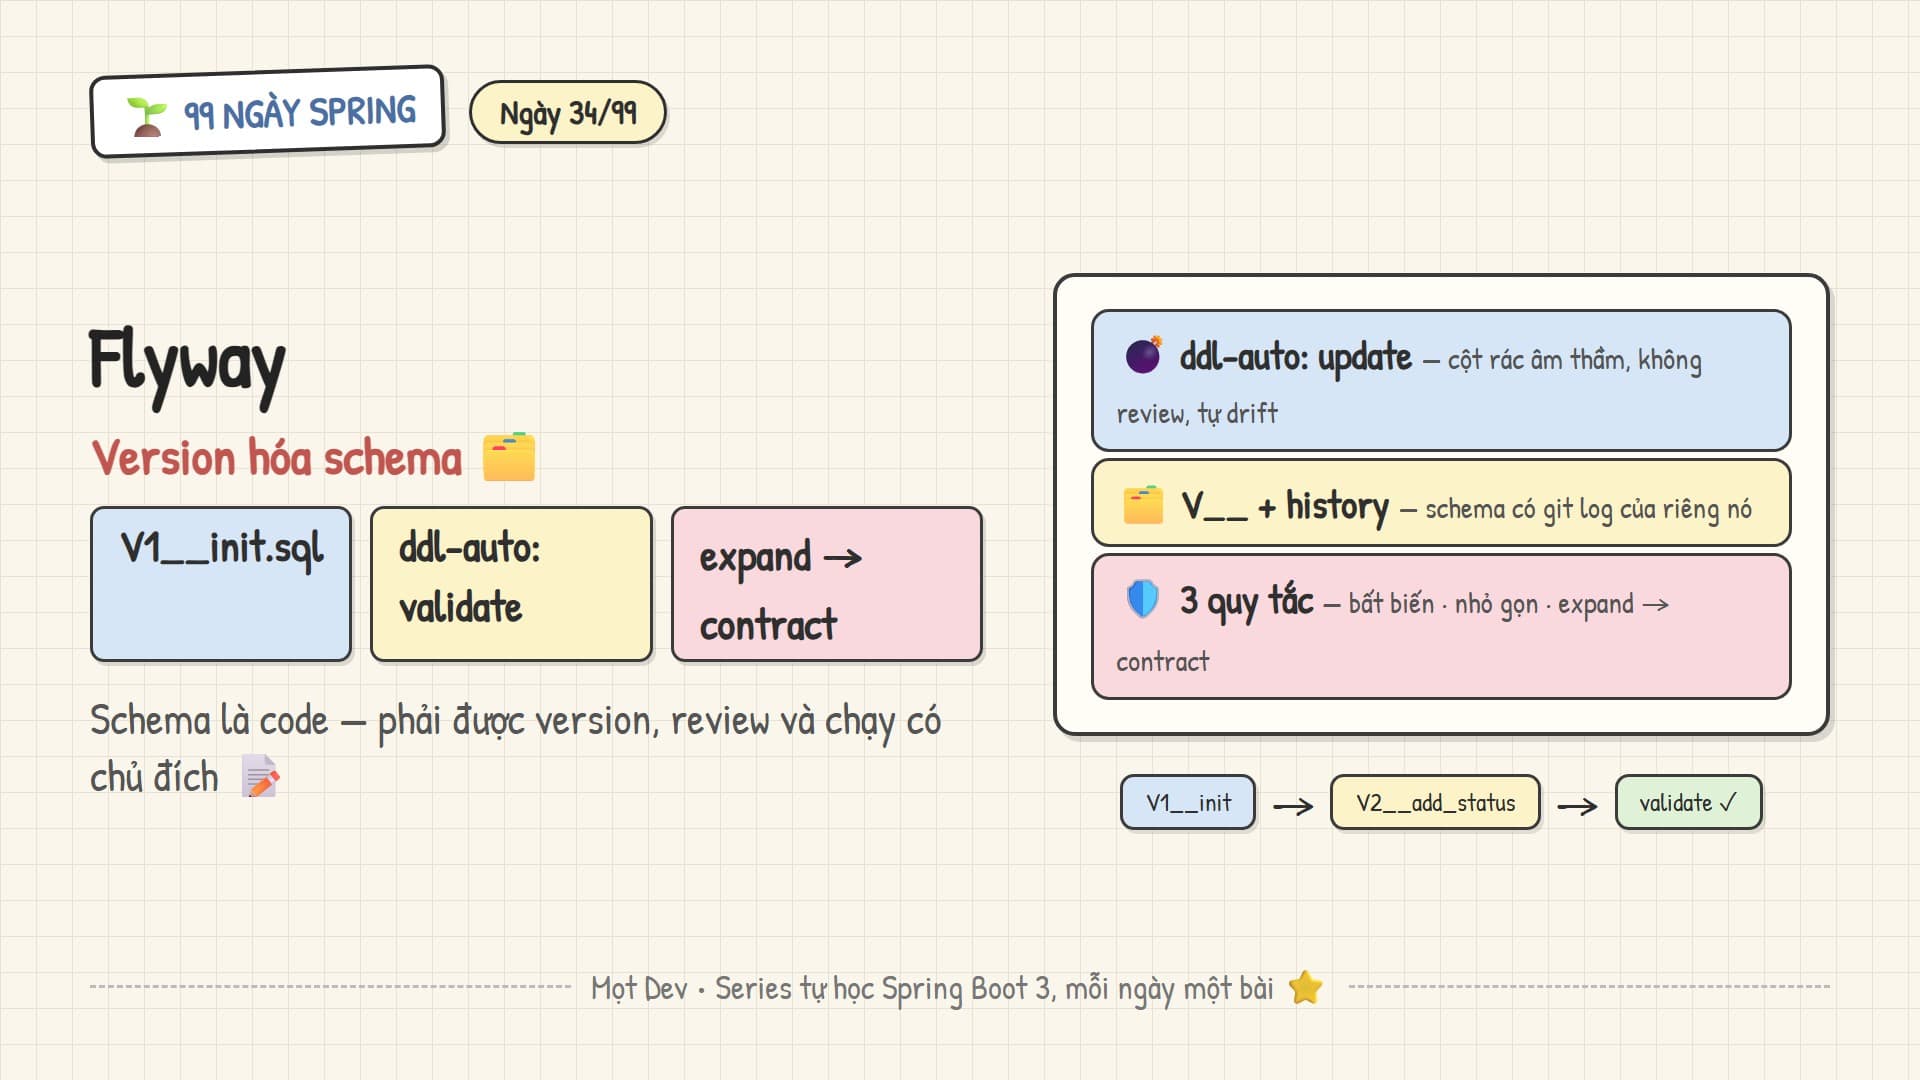1920x1080 pixels.
Task: Click the text "cột rác âm thầm, không"
Action: (1574, 360)
